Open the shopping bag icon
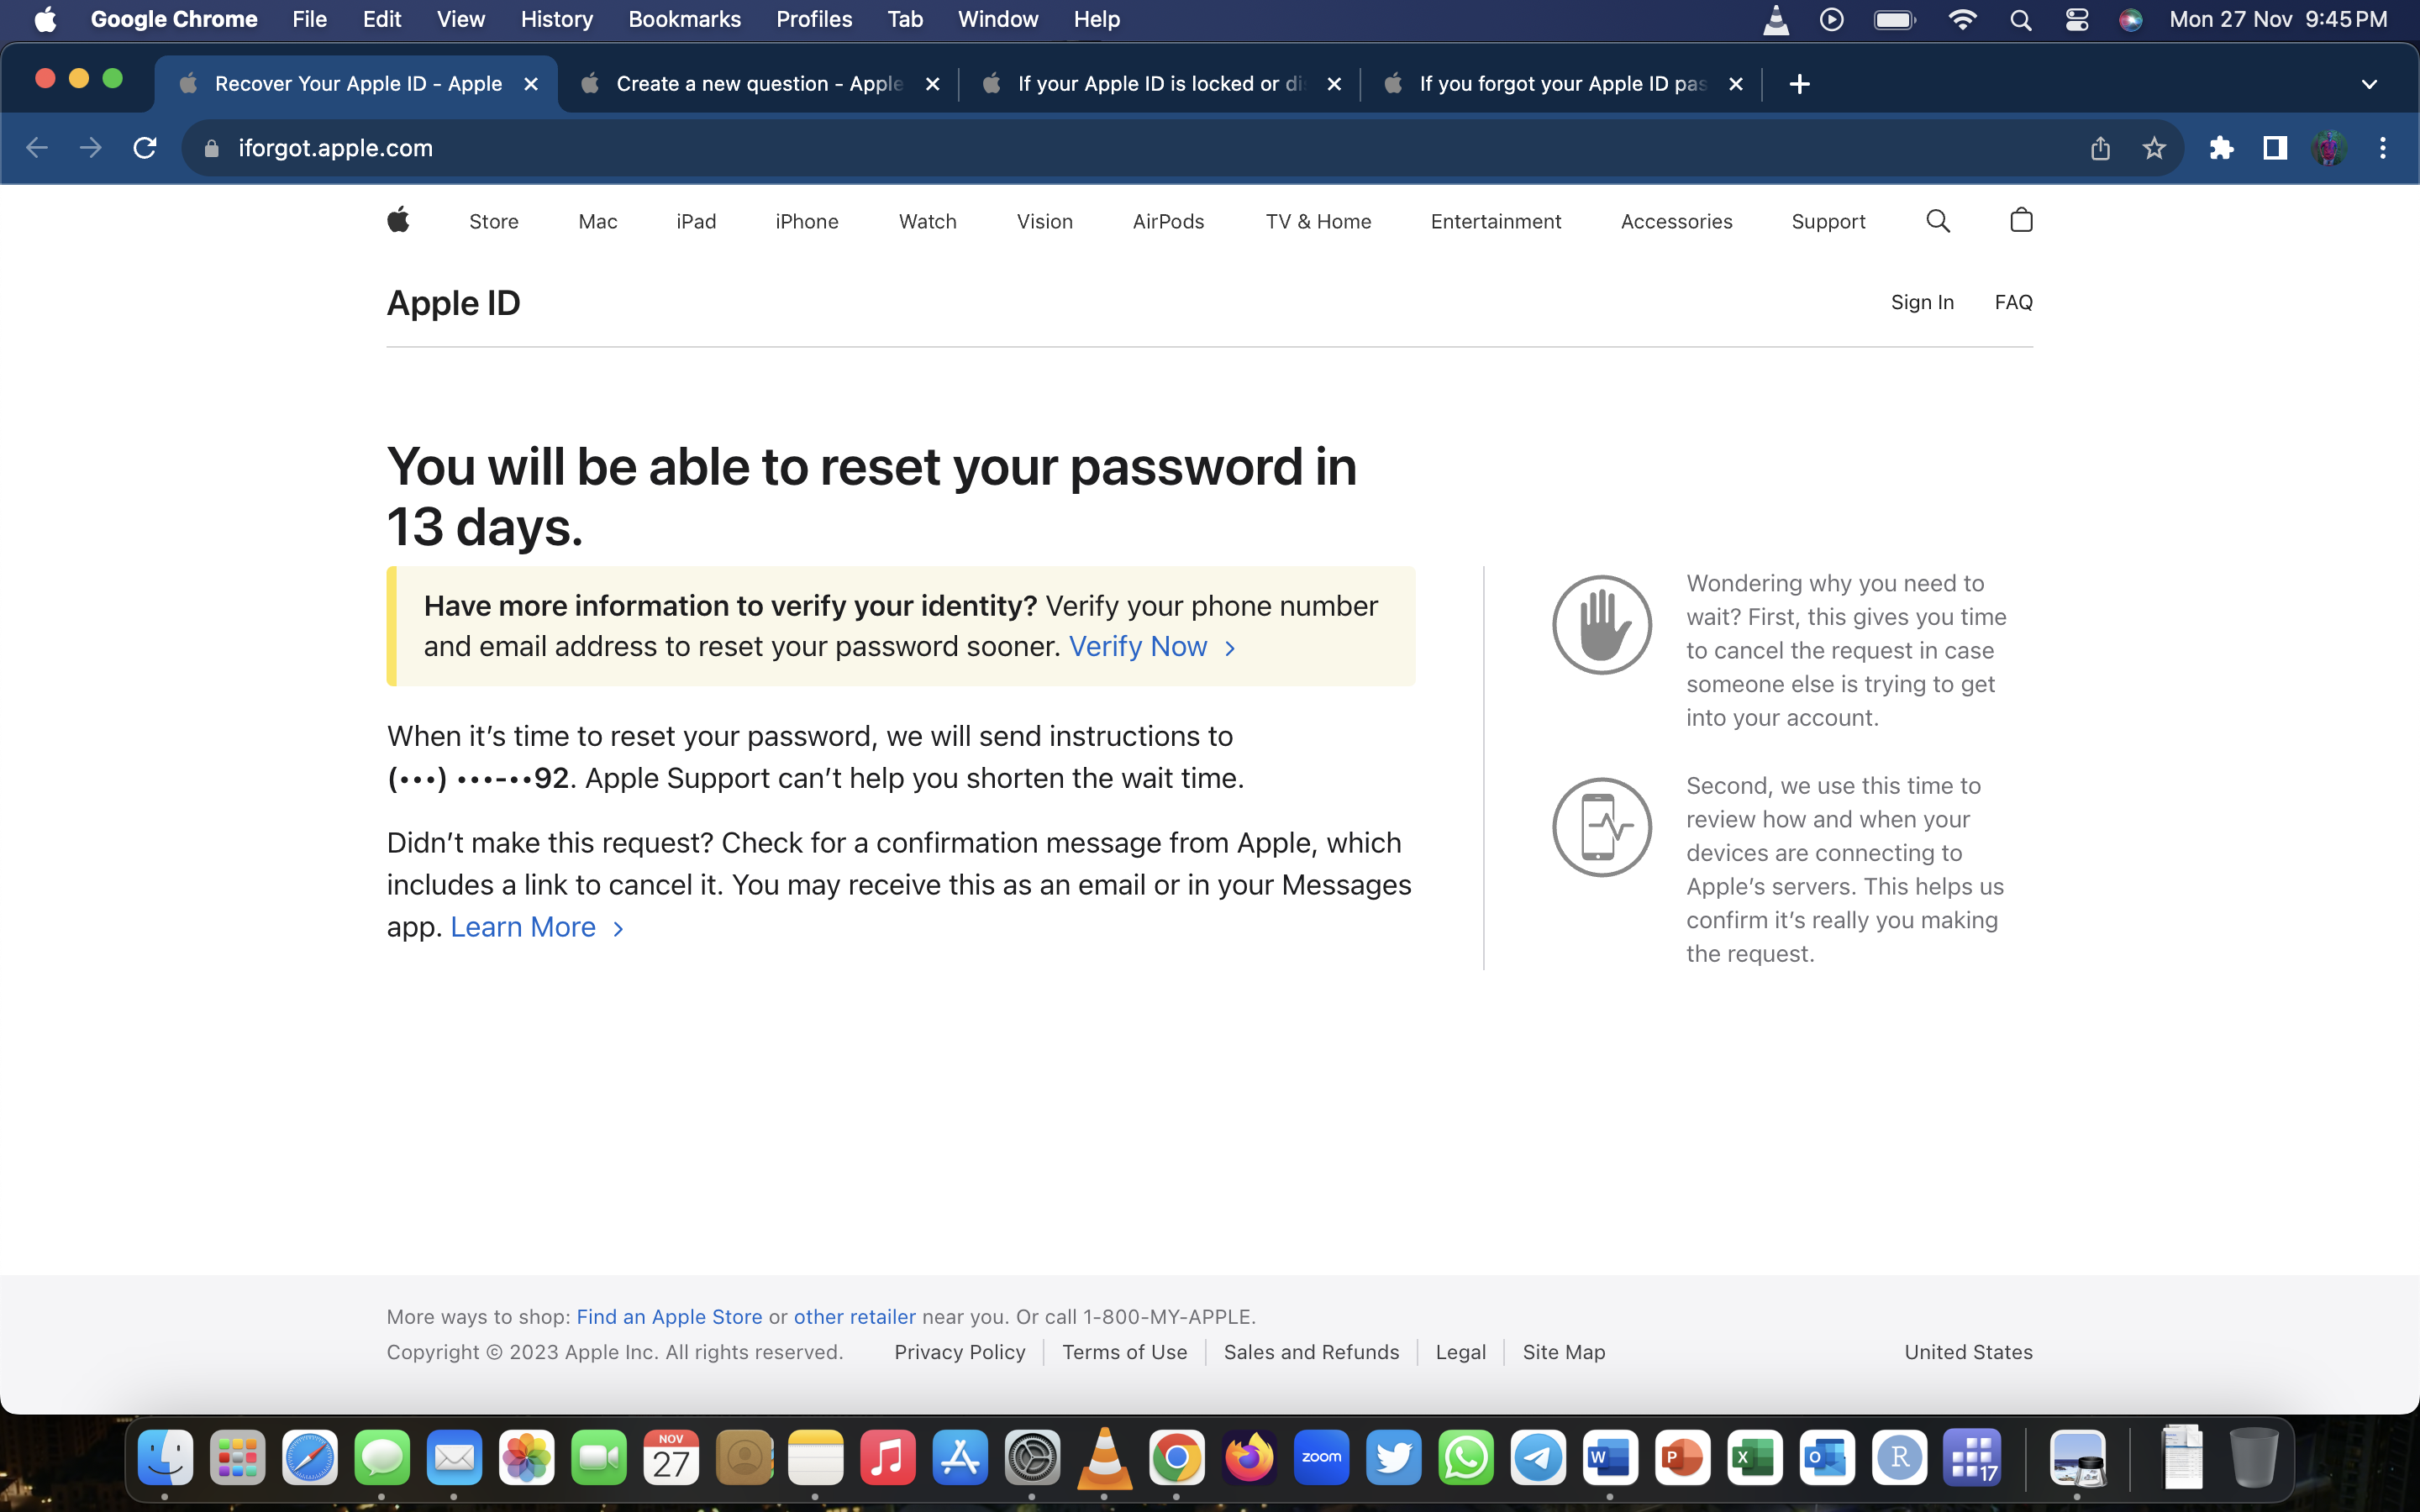 click(x=2021, y=220)
